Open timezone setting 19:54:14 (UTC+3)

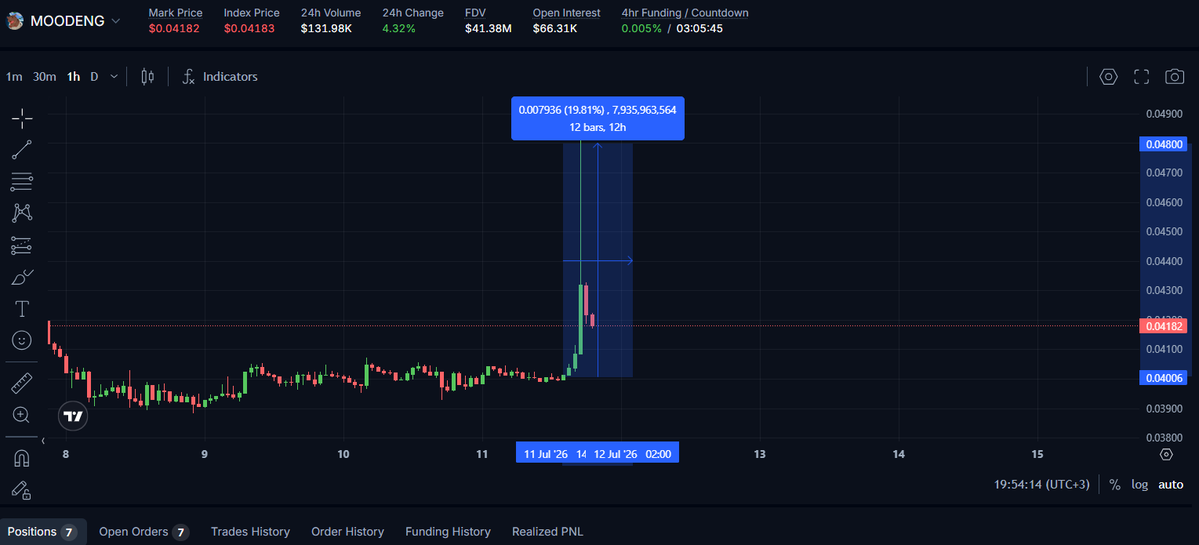tap(1041, 485)
